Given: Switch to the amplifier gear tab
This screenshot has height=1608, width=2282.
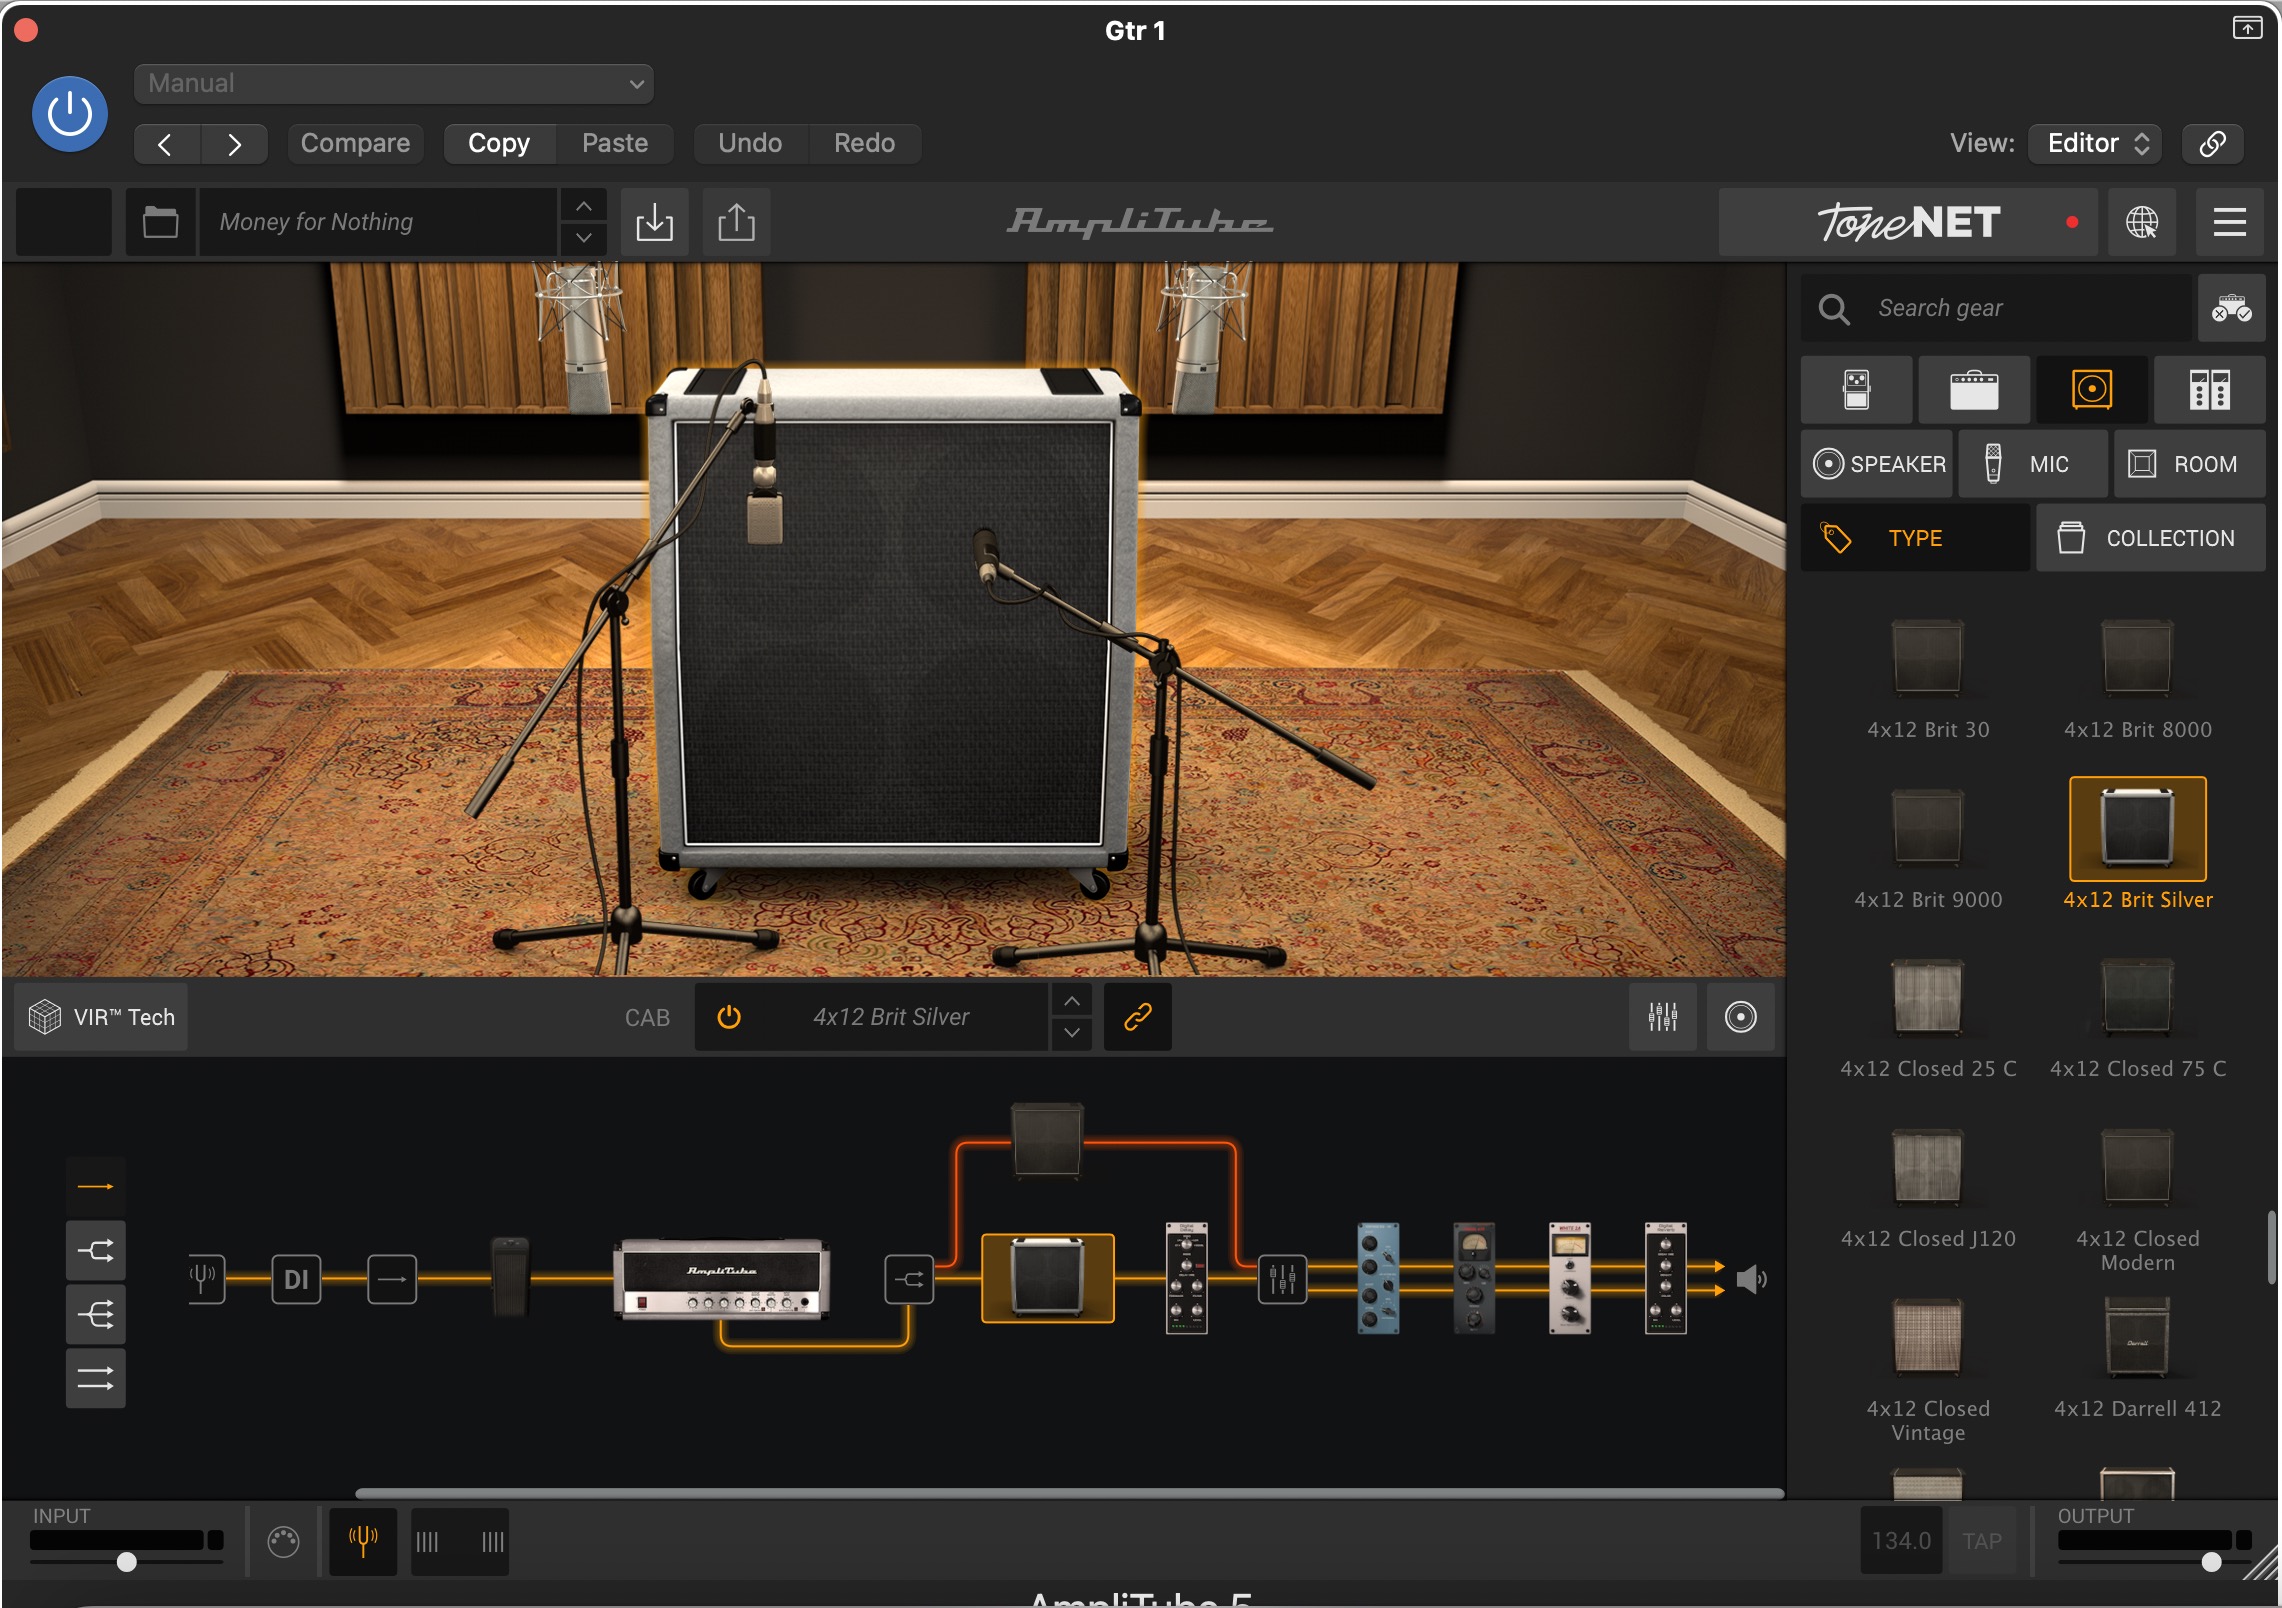Looking at the screenshot, I should point(1974,390).
